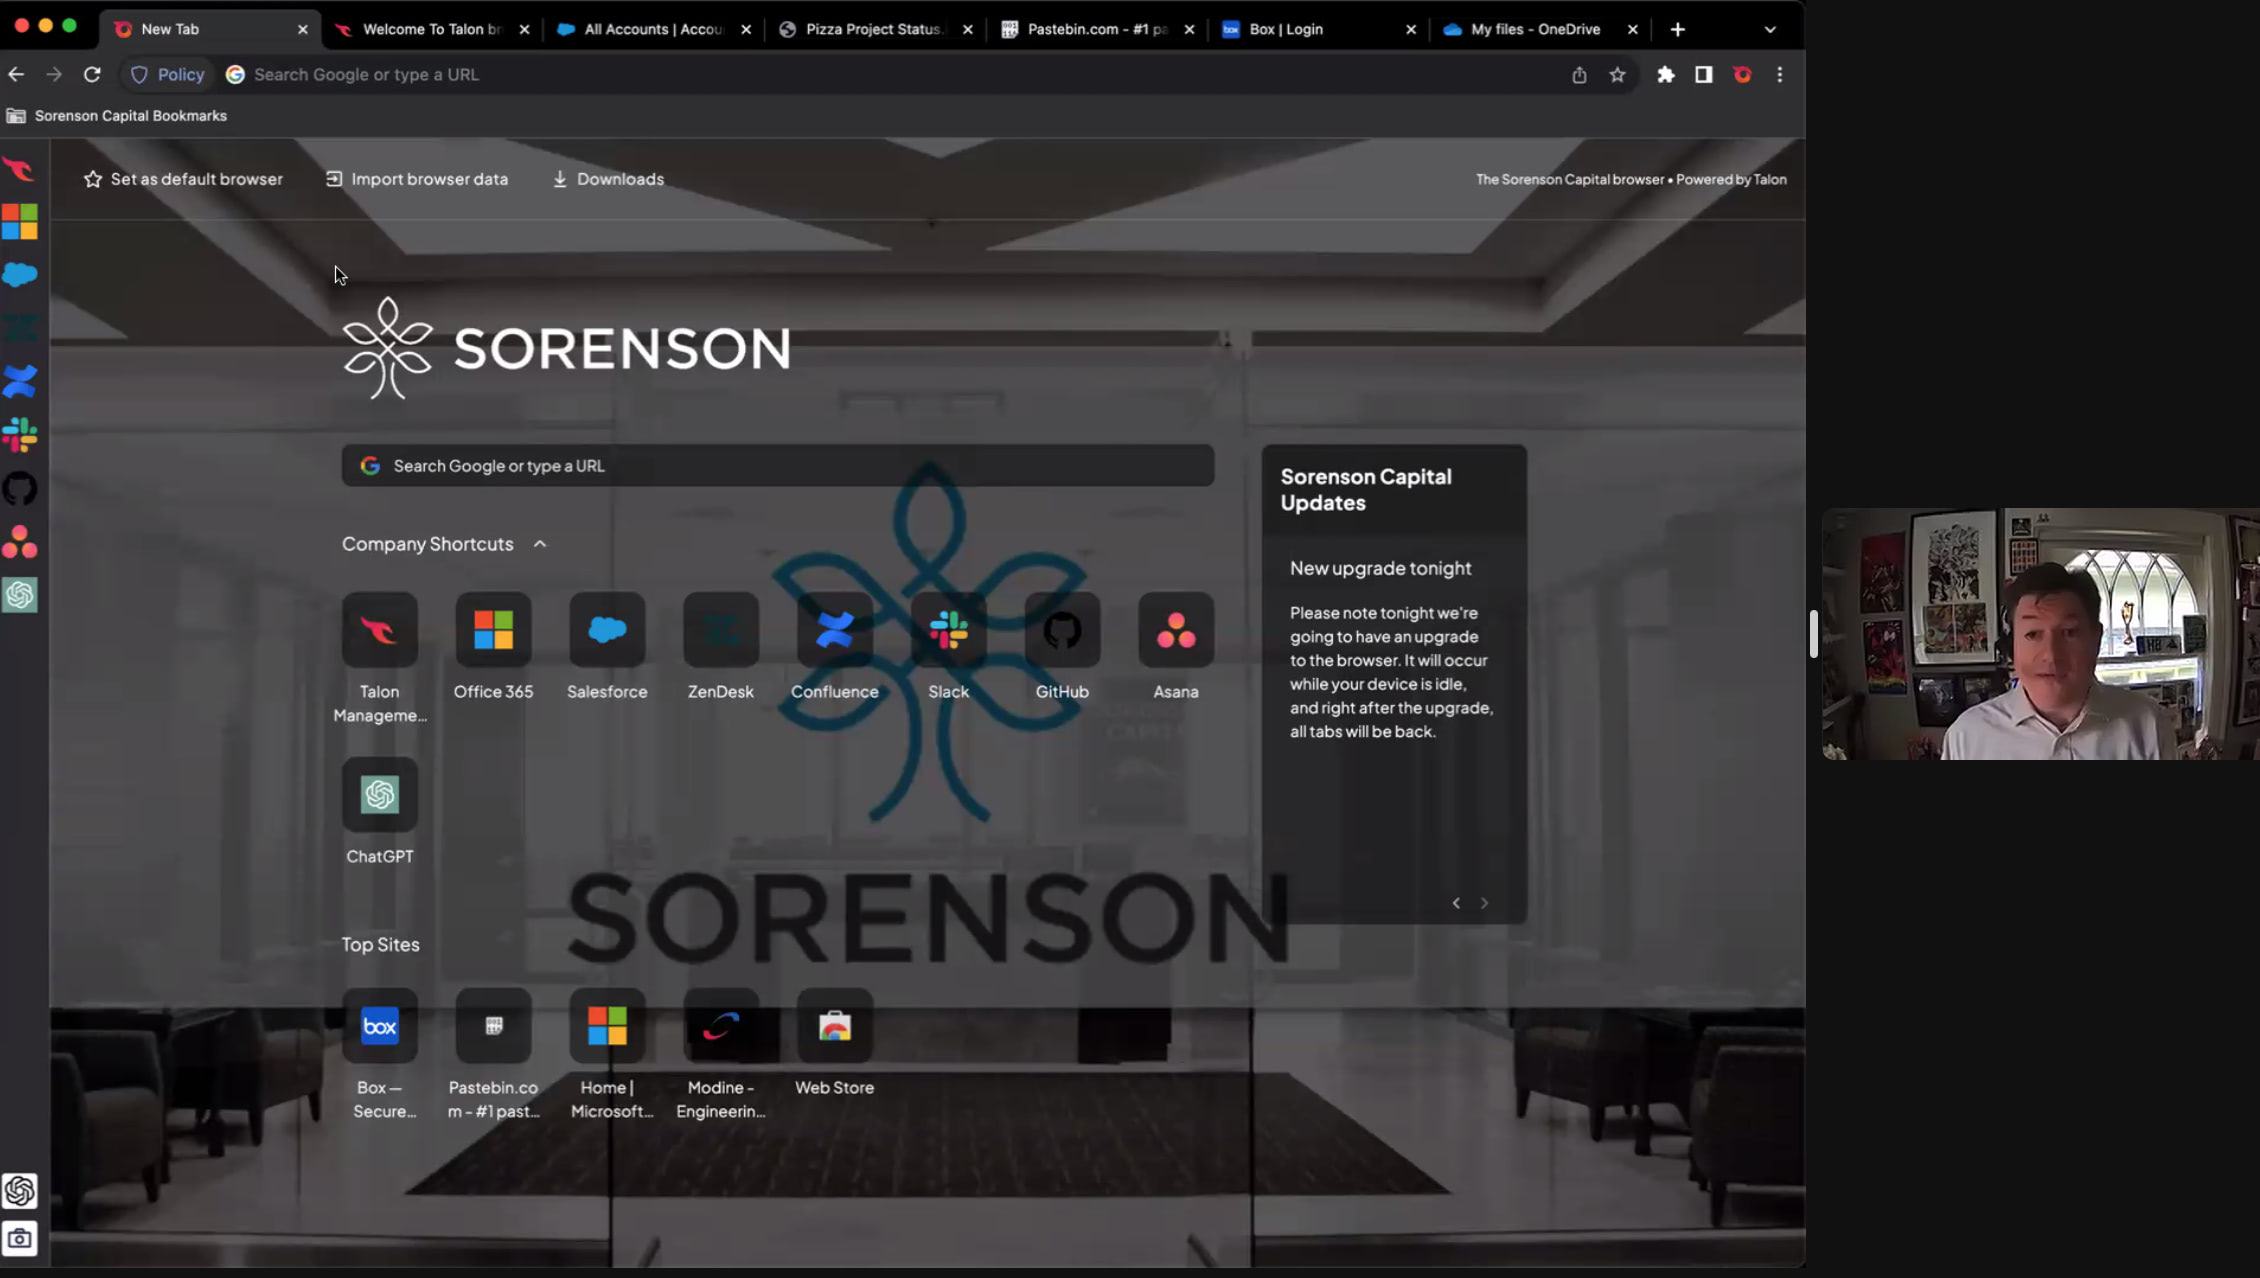Open Asana icon in left sidebar
This screenshot has height=1278, width=2260.
19,542
